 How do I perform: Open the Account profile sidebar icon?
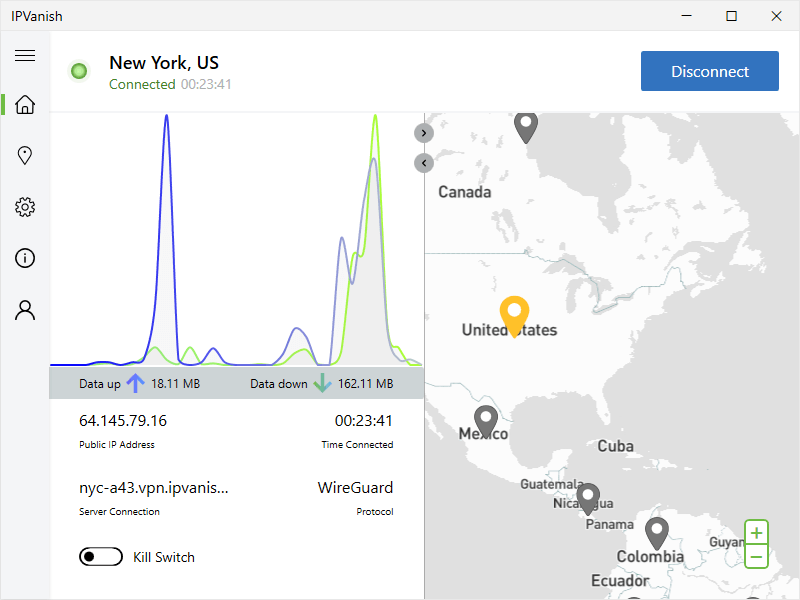[25, 310]
